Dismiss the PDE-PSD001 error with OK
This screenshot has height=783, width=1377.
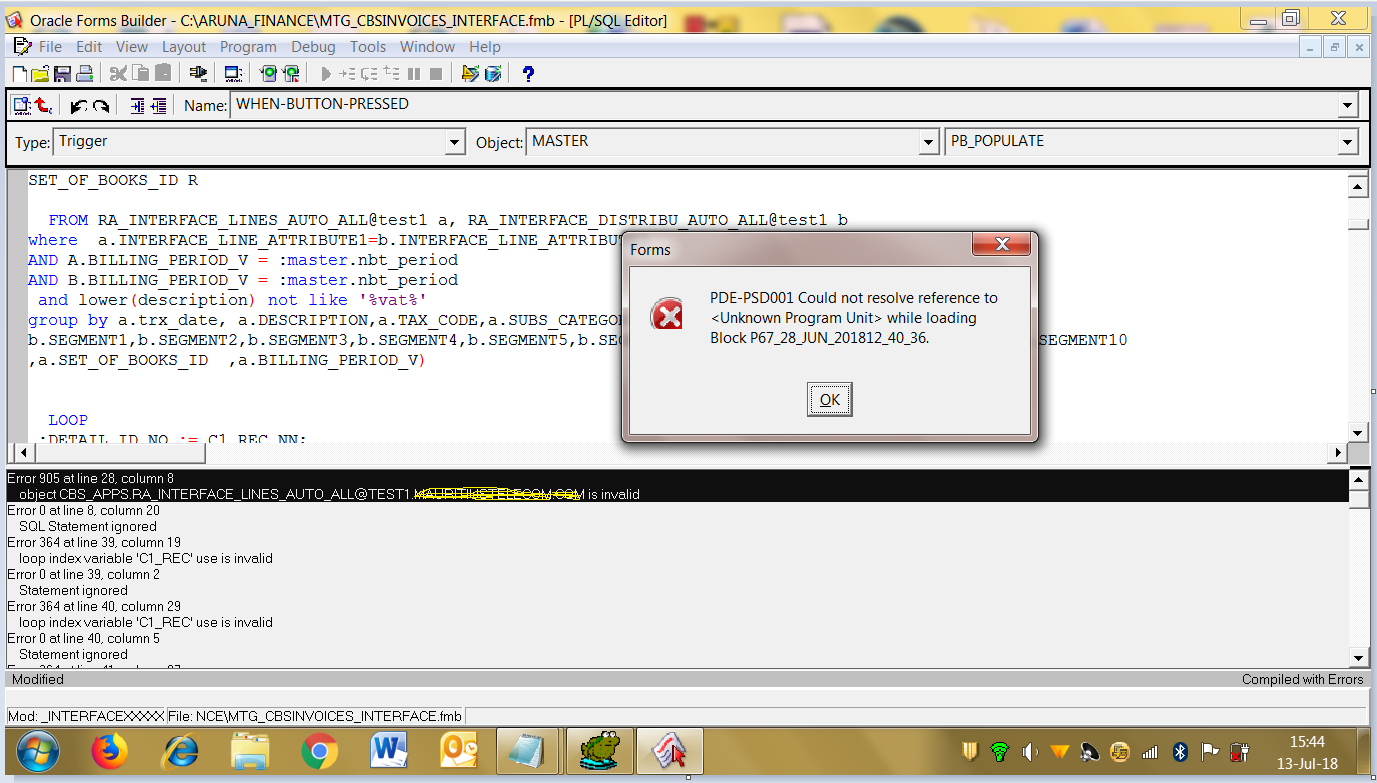coord(828,399)
